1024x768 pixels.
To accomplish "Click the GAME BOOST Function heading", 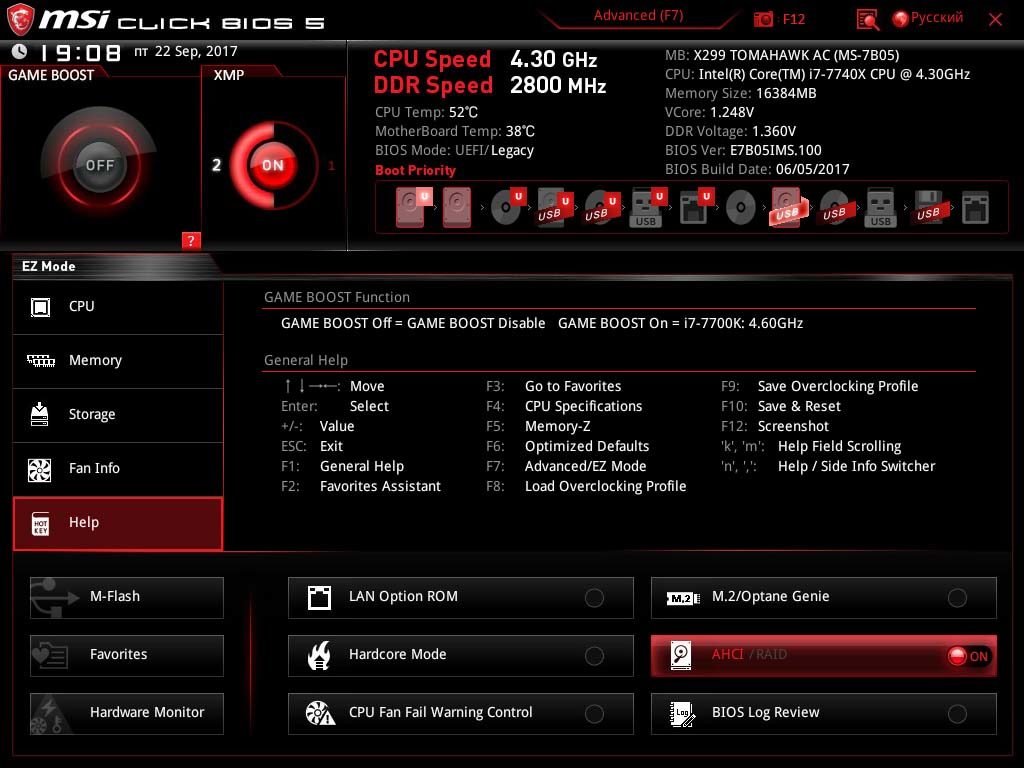I will click(337, 297).
